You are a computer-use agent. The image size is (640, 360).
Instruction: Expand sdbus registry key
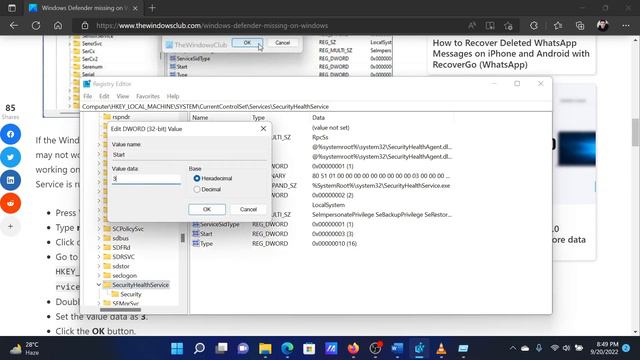click(x=99, y=238)
